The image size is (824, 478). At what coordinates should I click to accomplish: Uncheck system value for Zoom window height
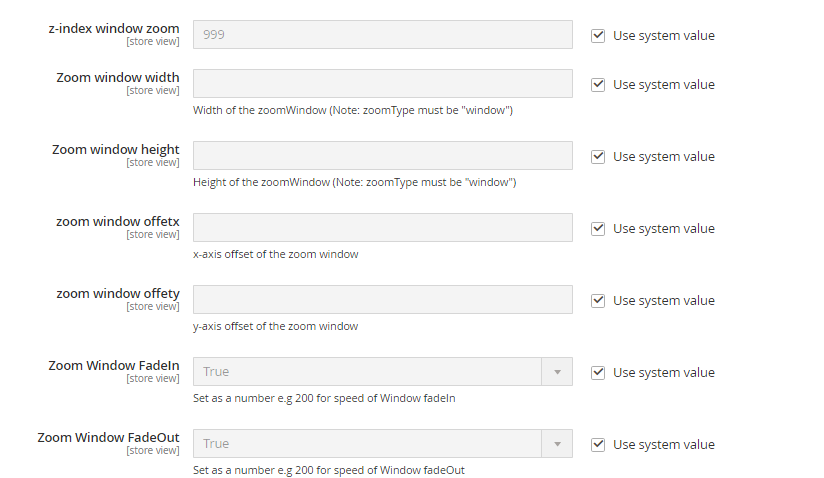(598, 157)
